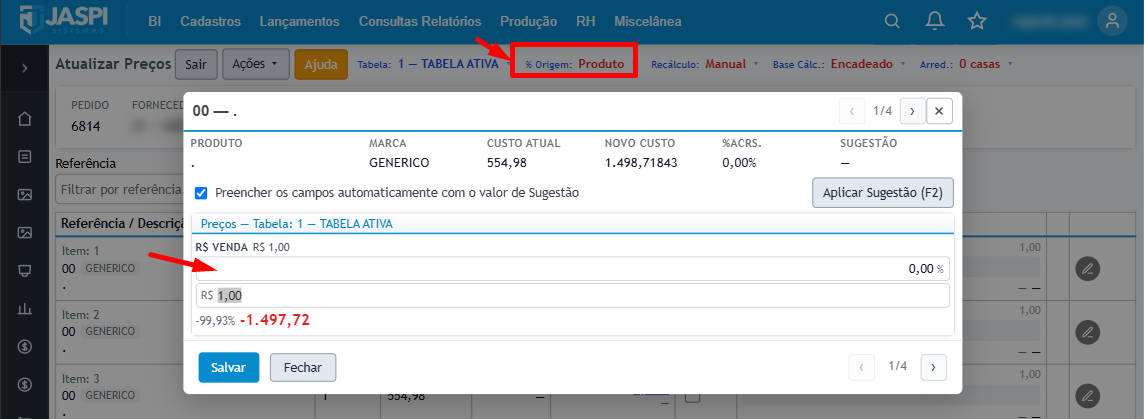Click the home icon in sidebar

coord(25,118)
